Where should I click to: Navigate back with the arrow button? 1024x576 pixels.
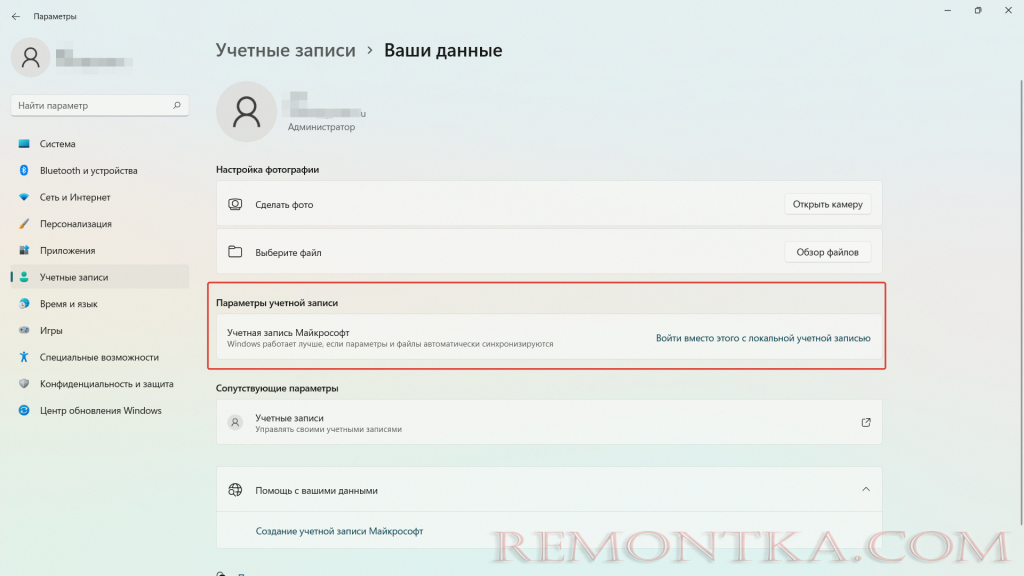pos(15,16)
